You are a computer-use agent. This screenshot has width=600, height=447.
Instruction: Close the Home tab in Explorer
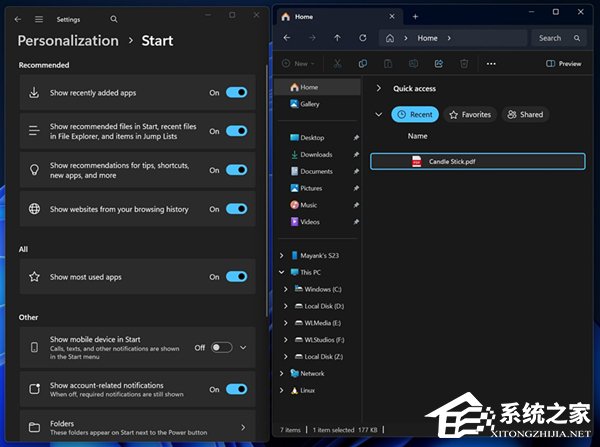click(x=392, y=16)
